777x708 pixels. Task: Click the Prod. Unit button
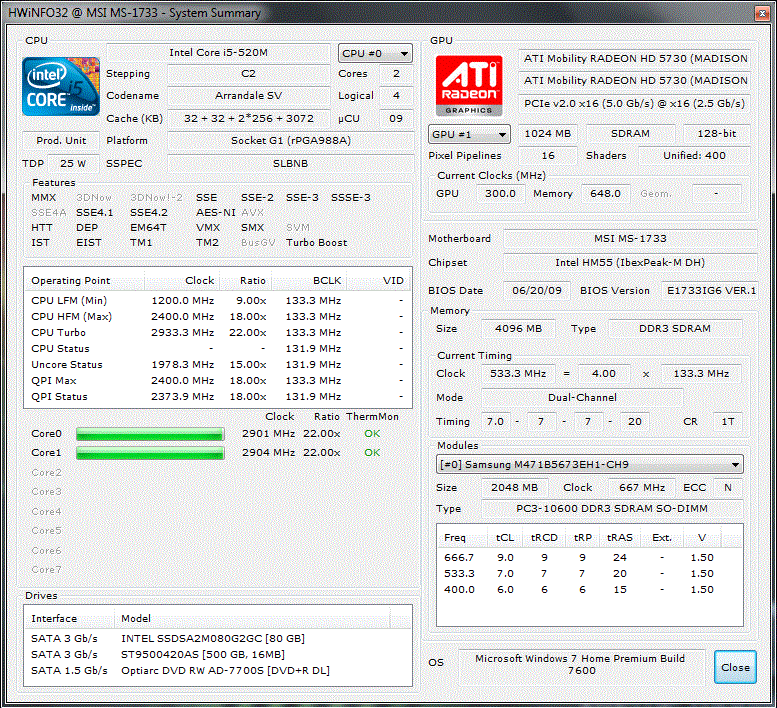pos(61,140)
